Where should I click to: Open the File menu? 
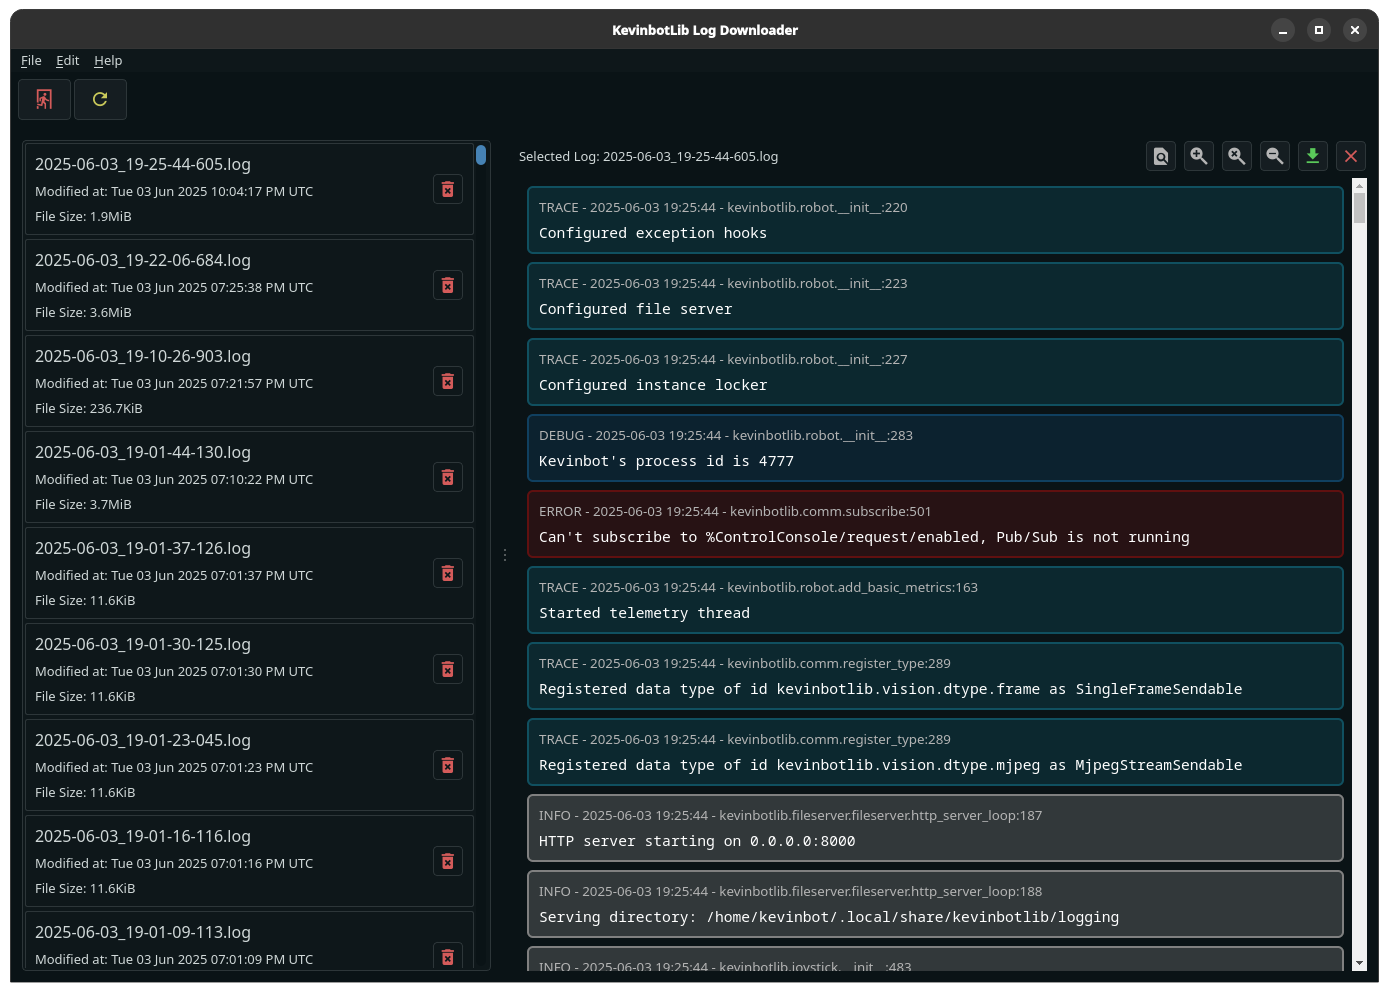31,60
